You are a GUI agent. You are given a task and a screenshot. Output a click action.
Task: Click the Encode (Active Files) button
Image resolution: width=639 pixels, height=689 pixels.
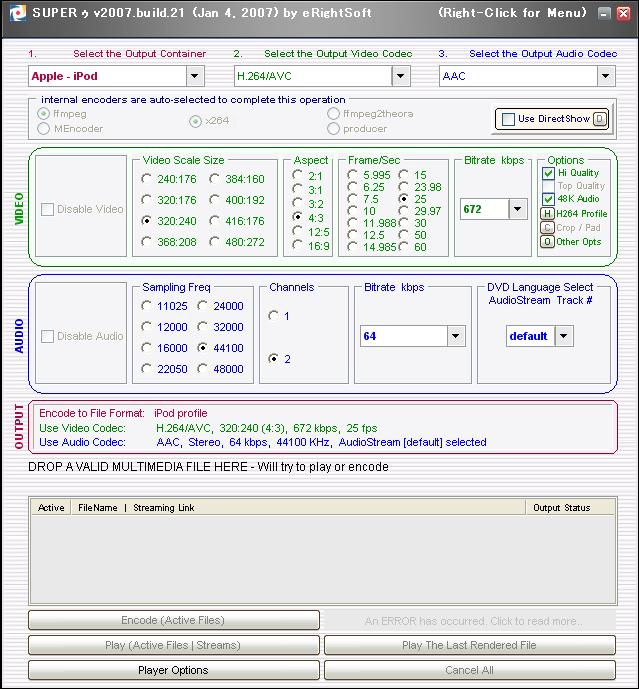tap(174, 620)
